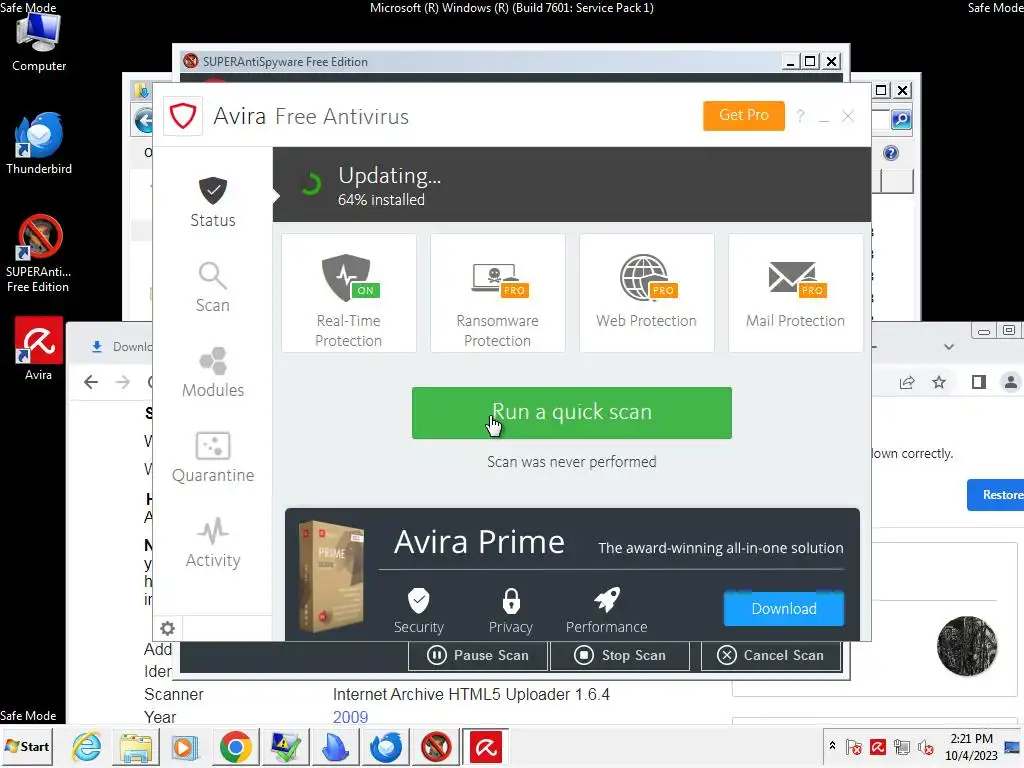Open Avira help question mark
The width and height of the screenshot is (1024, 768).
click(x=800, y=116)
